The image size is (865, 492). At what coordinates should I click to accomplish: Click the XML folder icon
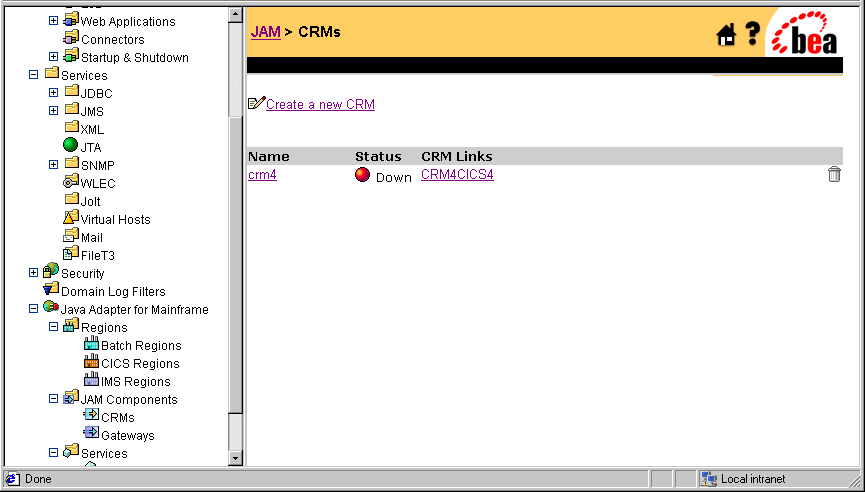pos(72,127)
